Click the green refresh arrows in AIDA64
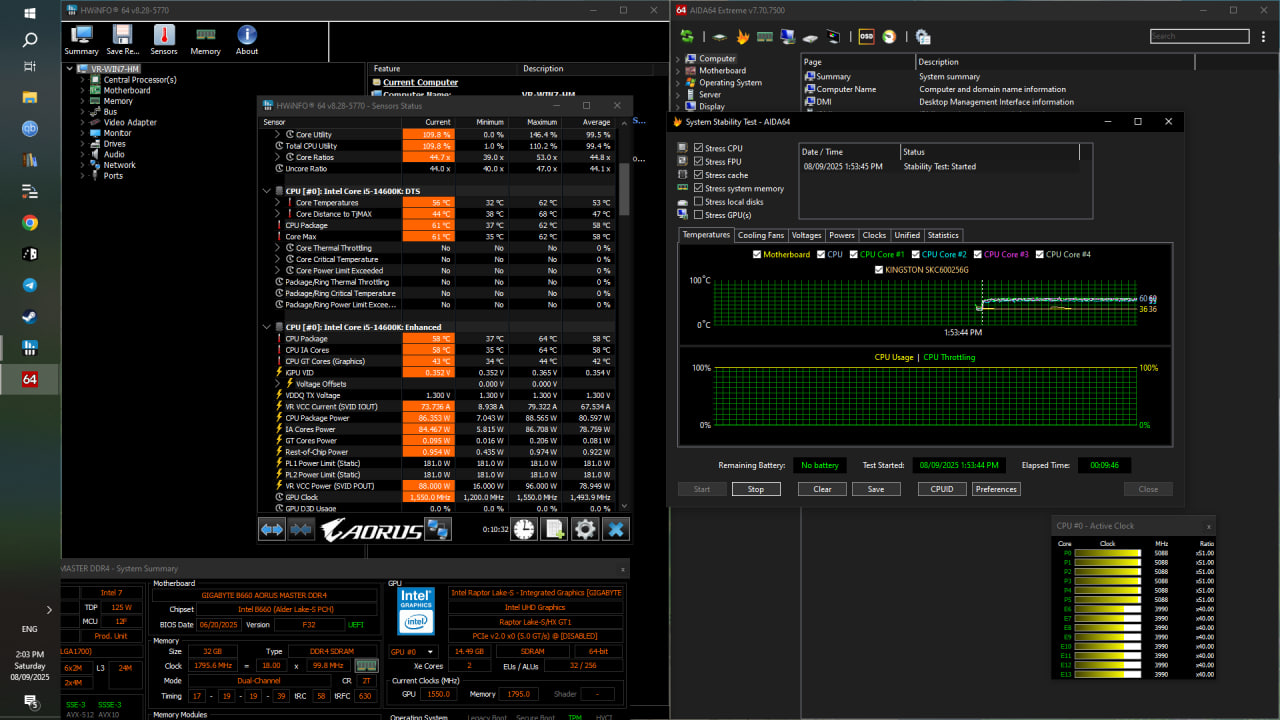 (x=687, y=37)
